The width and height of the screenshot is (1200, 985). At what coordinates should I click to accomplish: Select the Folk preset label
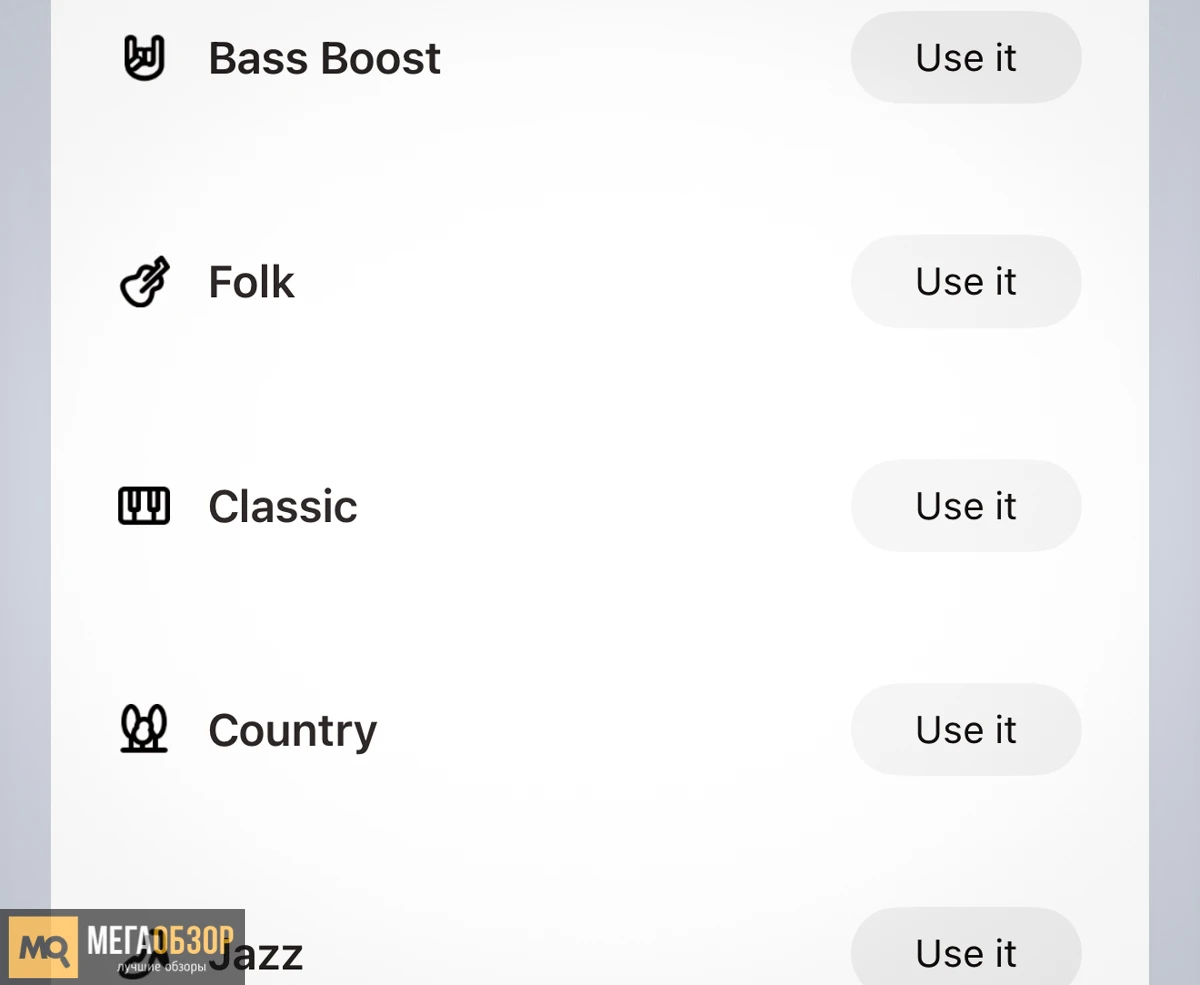[x=251, y=282]
